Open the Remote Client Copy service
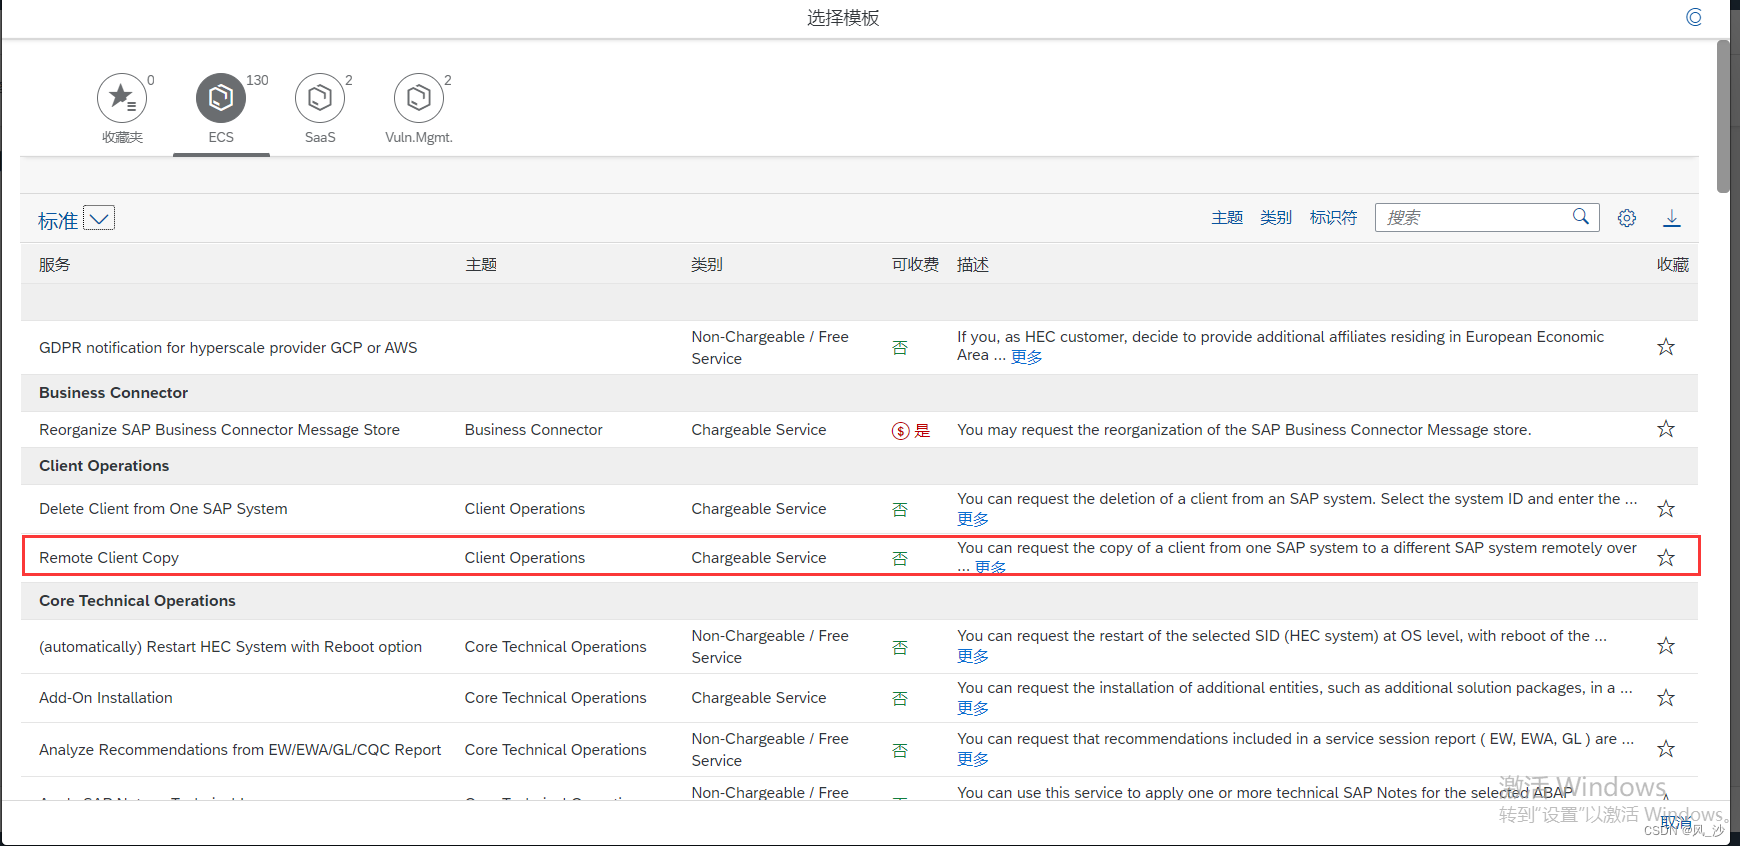Screen dimensions: 1740x846 point(109,558)
